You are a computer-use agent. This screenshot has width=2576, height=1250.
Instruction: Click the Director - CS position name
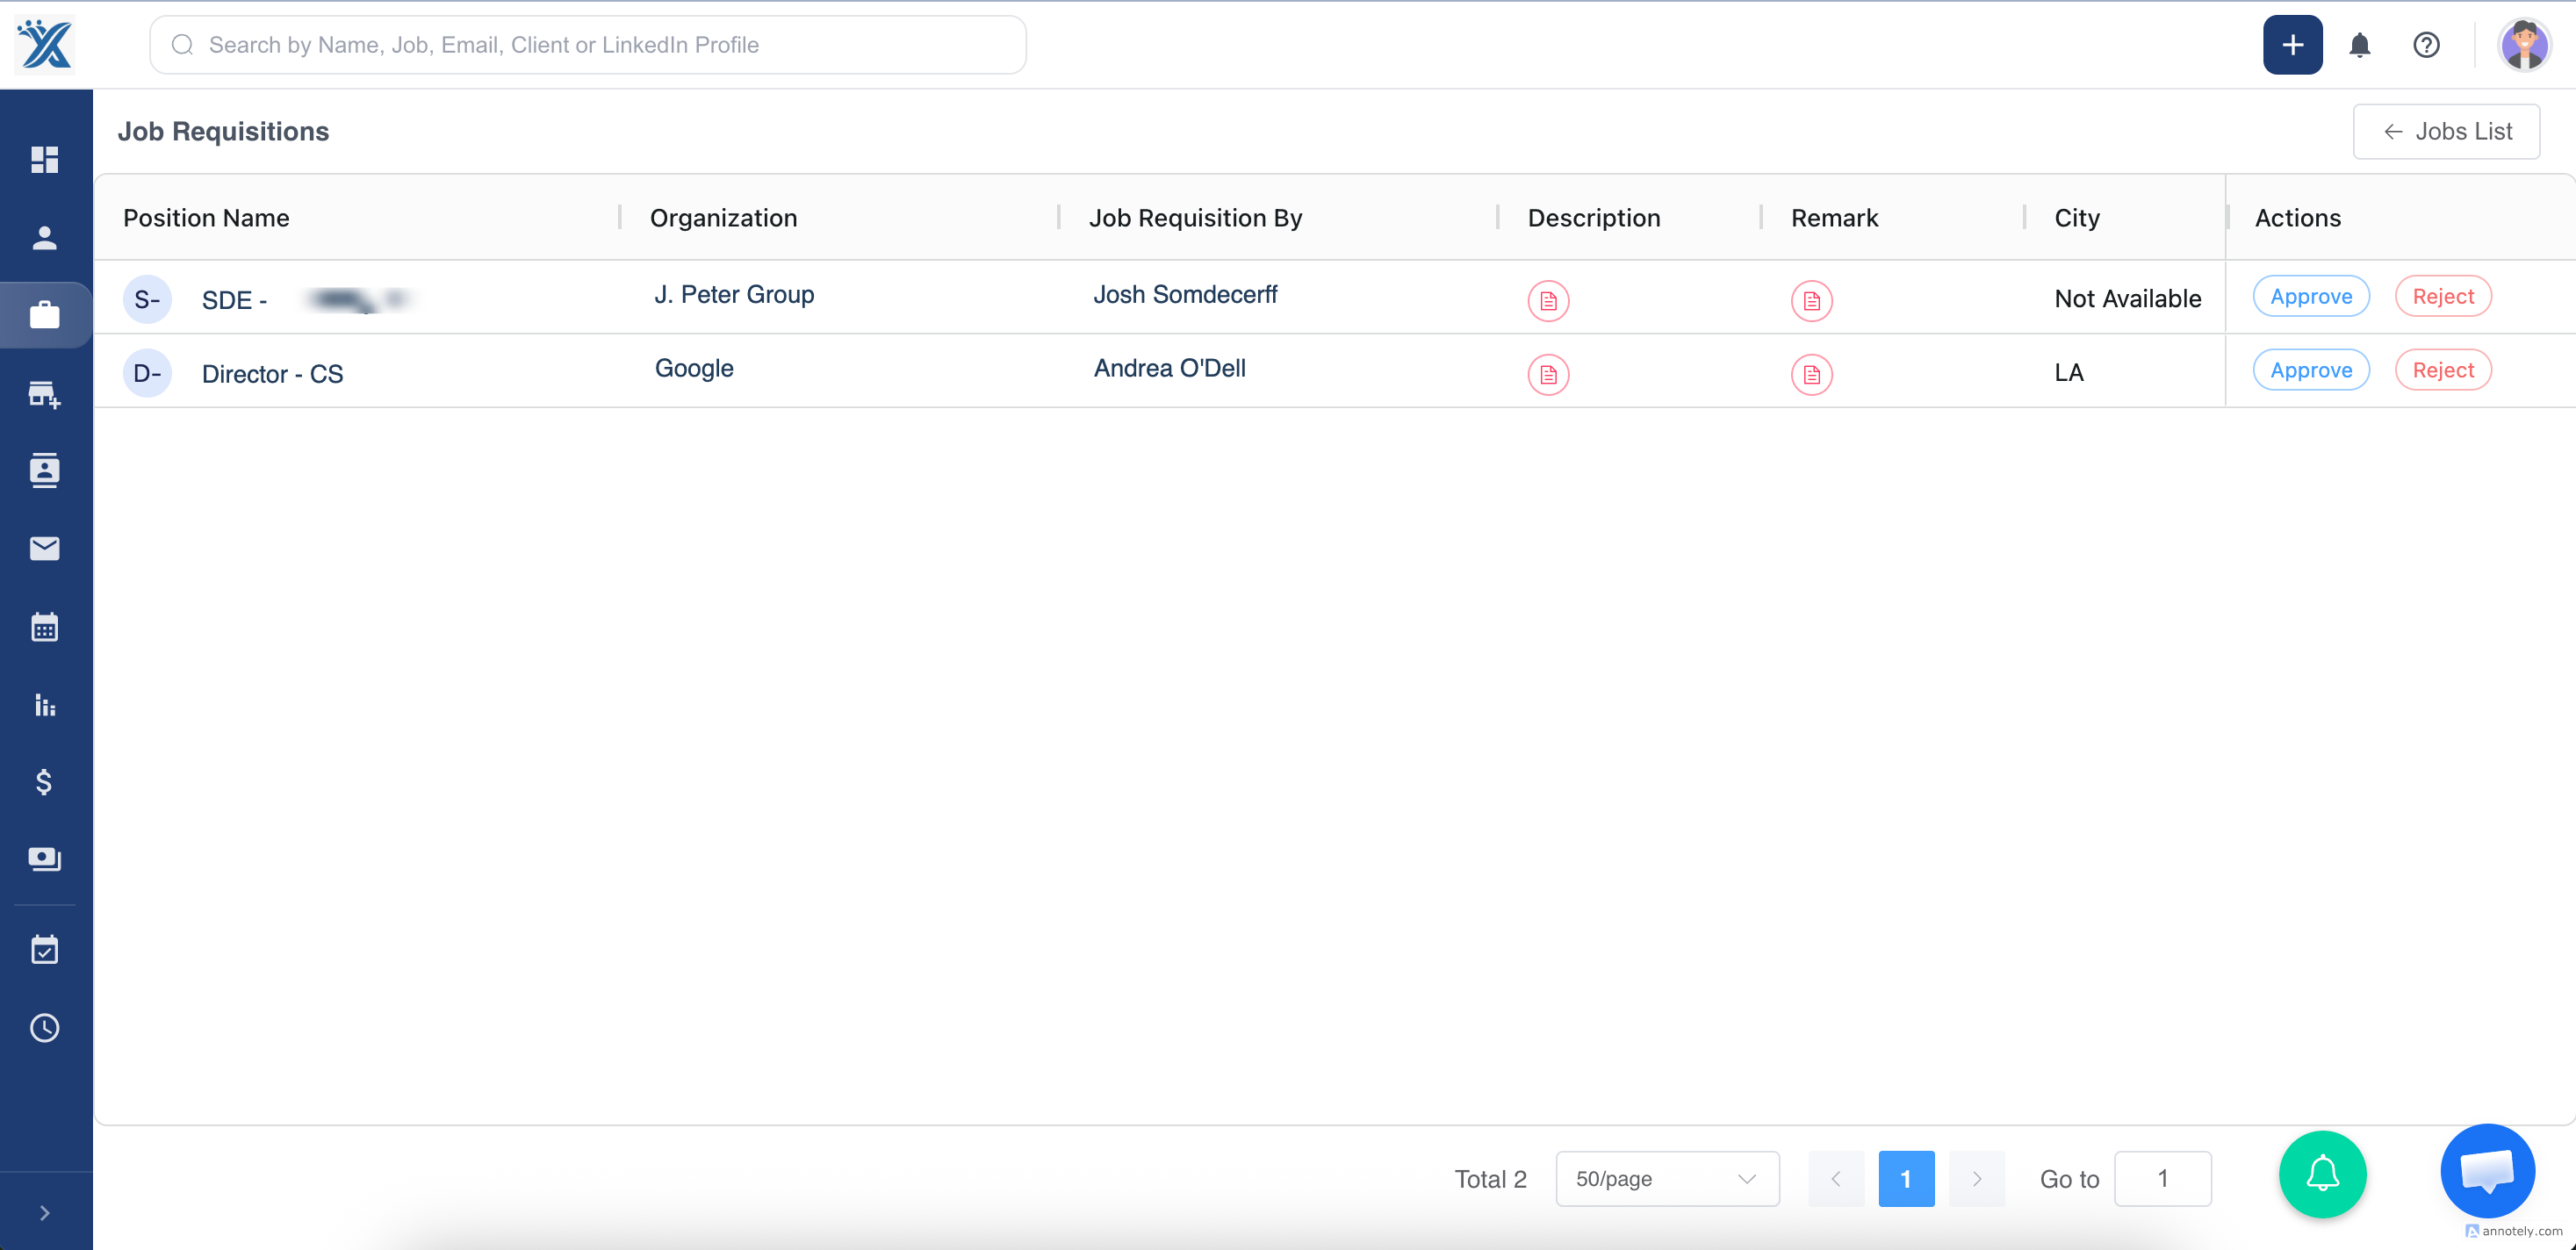click(x=272, y=374)
